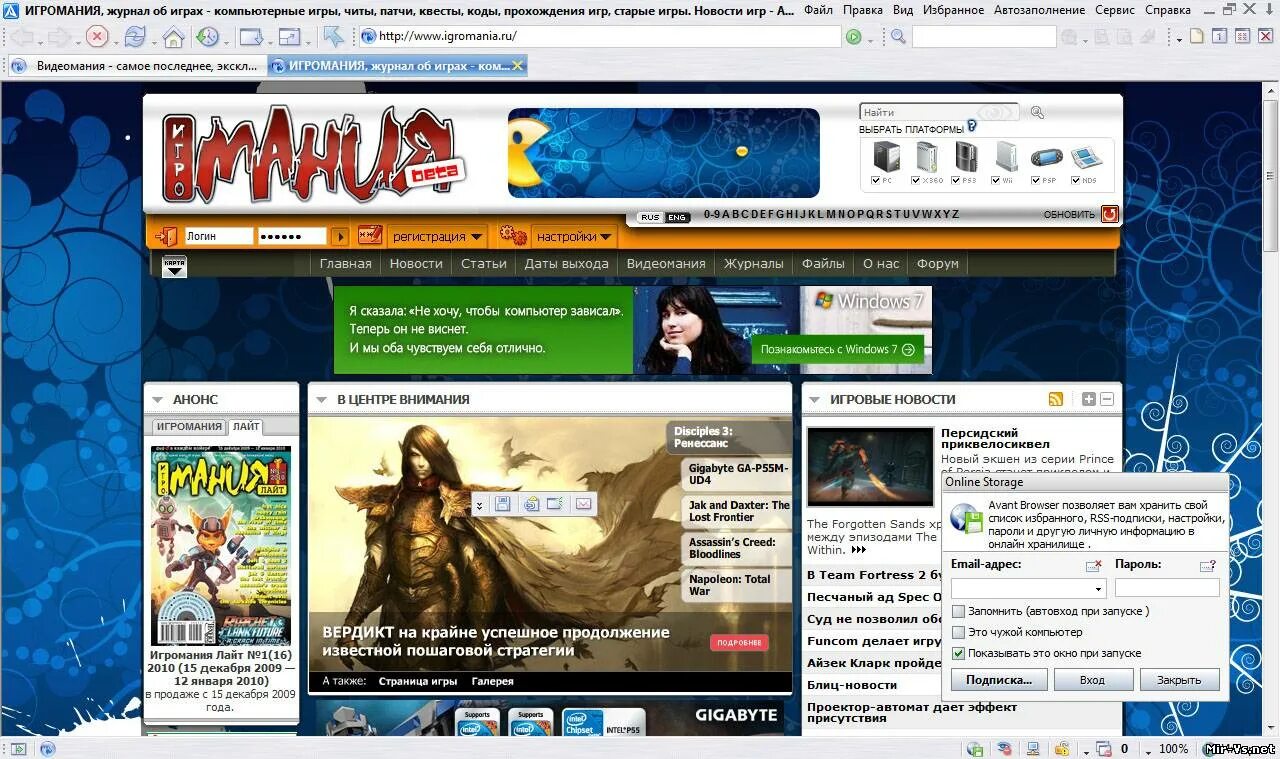Image resolution: width=1280 pixels, height=759 pixels.
Task: Collapse the В центре внимания panel arrow
Action: coord(322,400)
